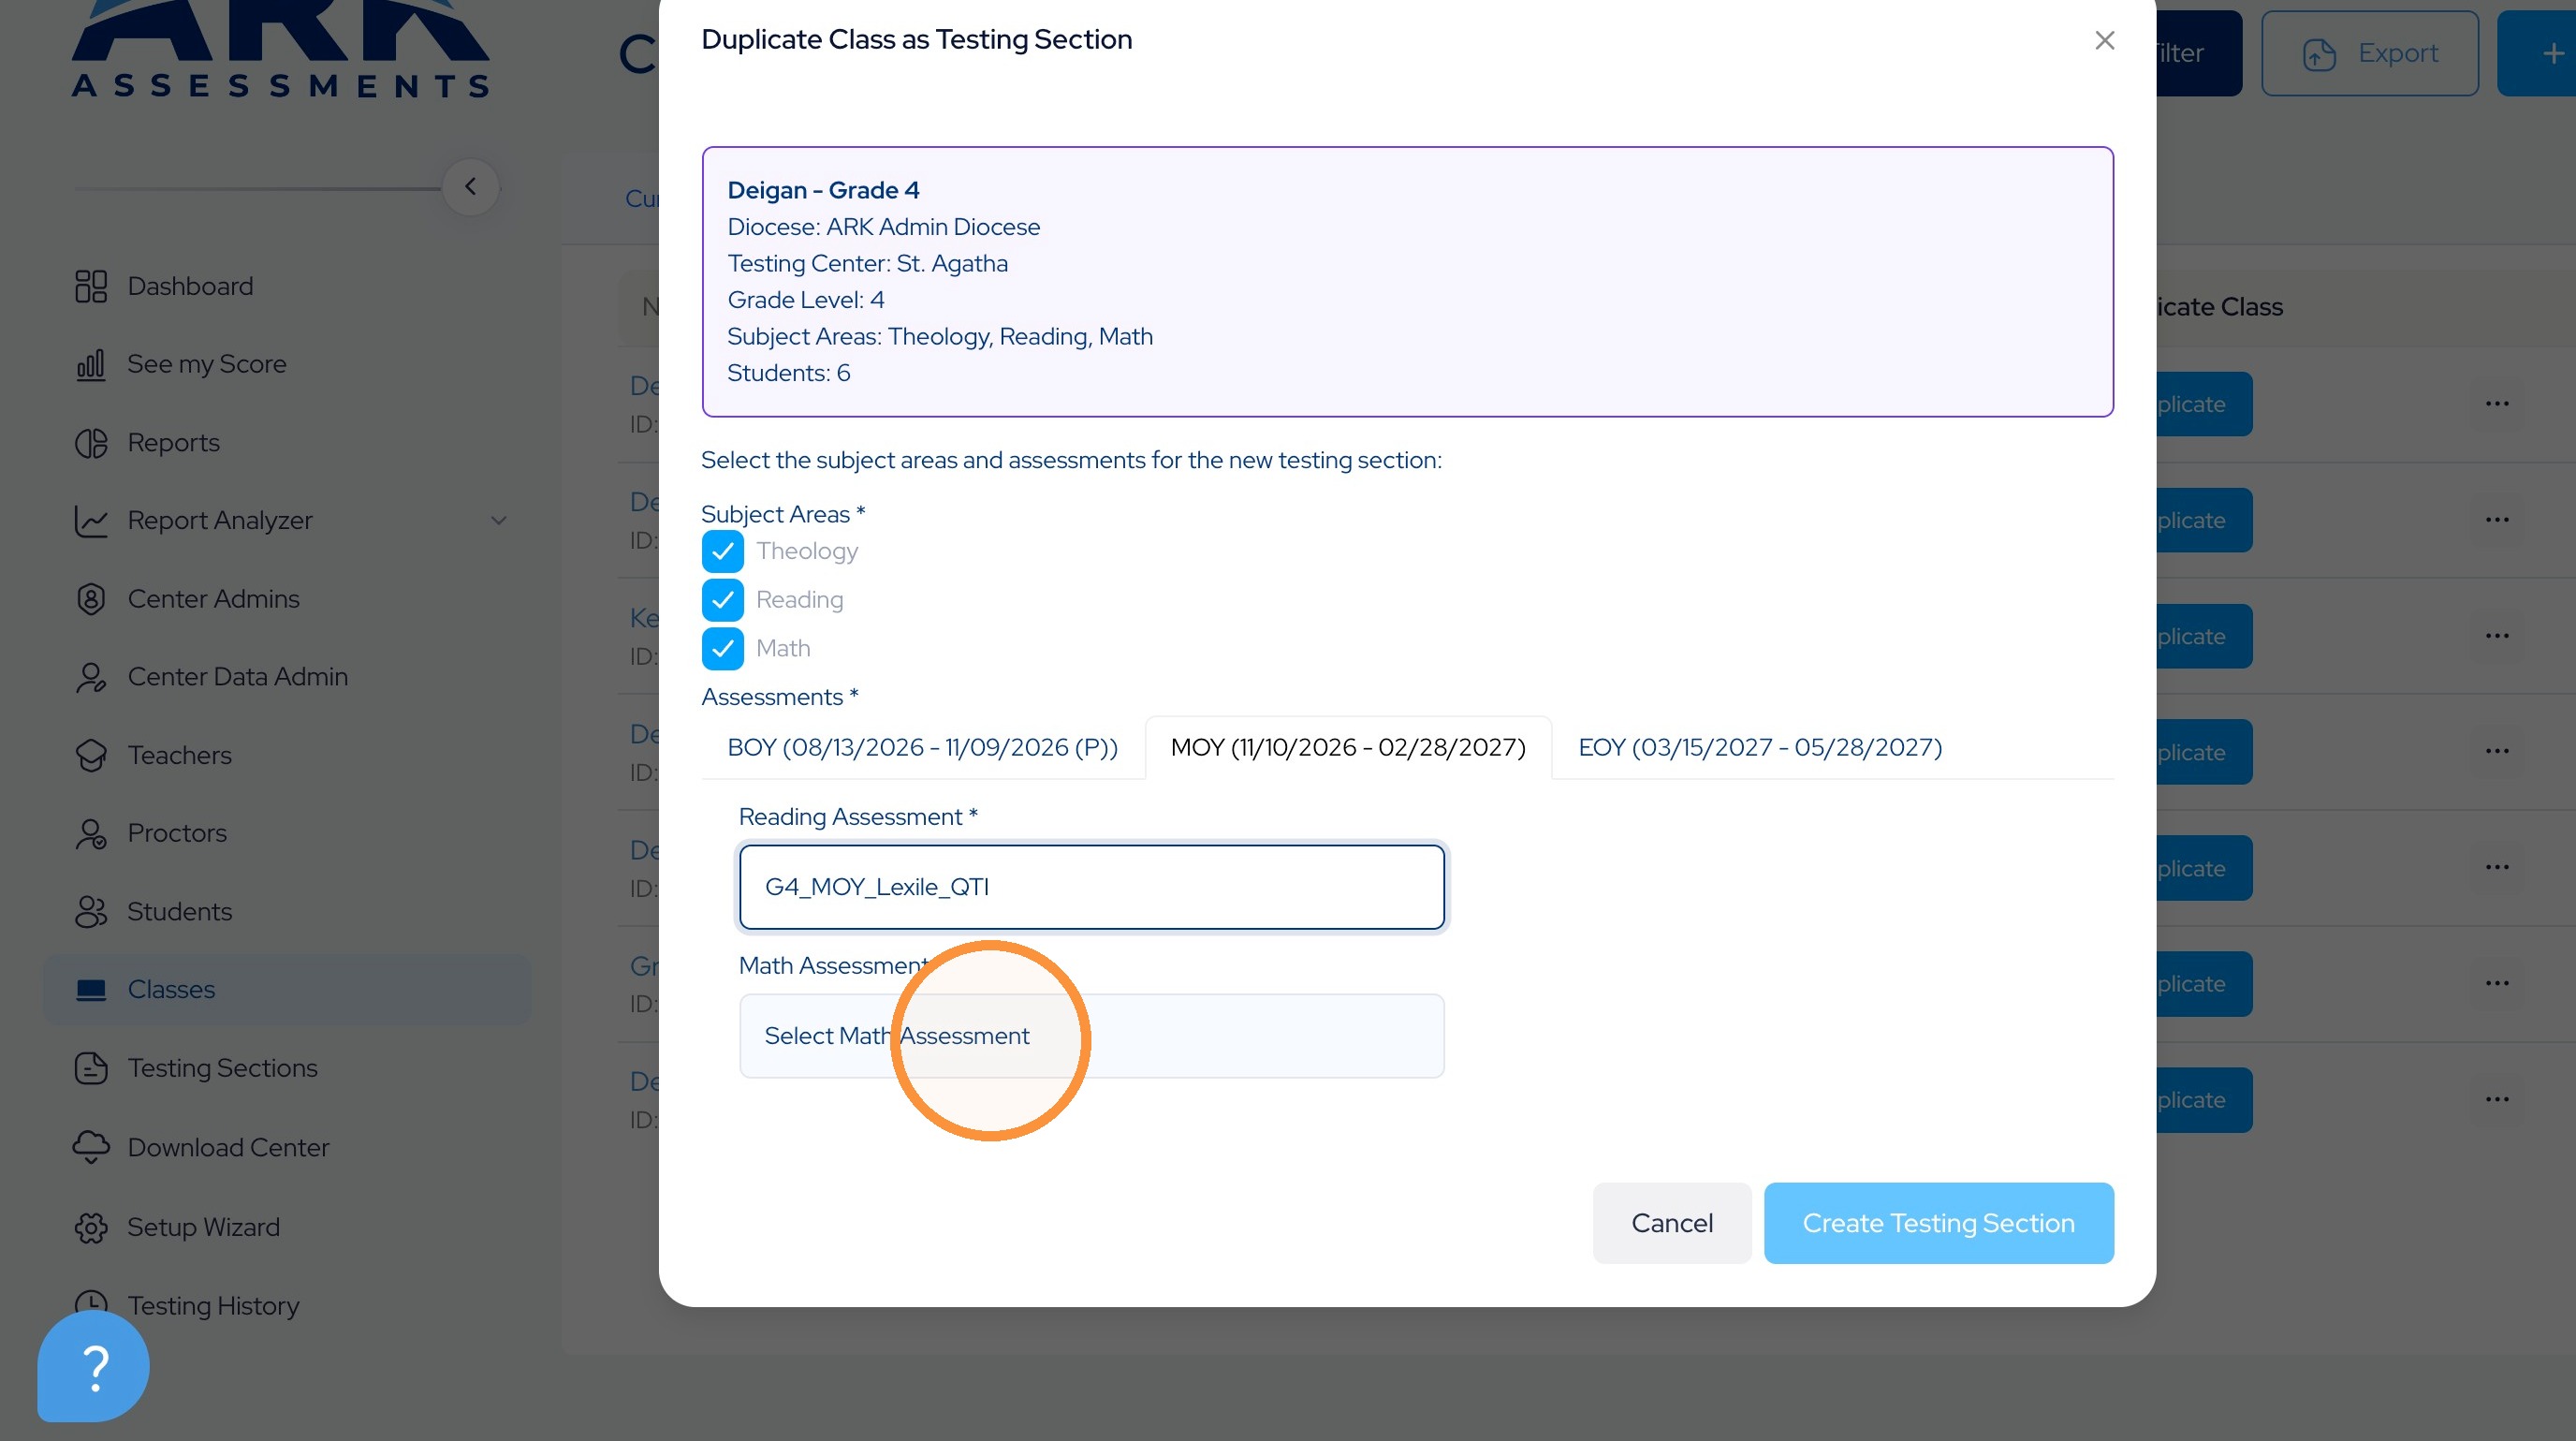Collapse the sidebar with the arrow button
The width and height of the screenshot is (2576, 1441).
pos(470,187)
